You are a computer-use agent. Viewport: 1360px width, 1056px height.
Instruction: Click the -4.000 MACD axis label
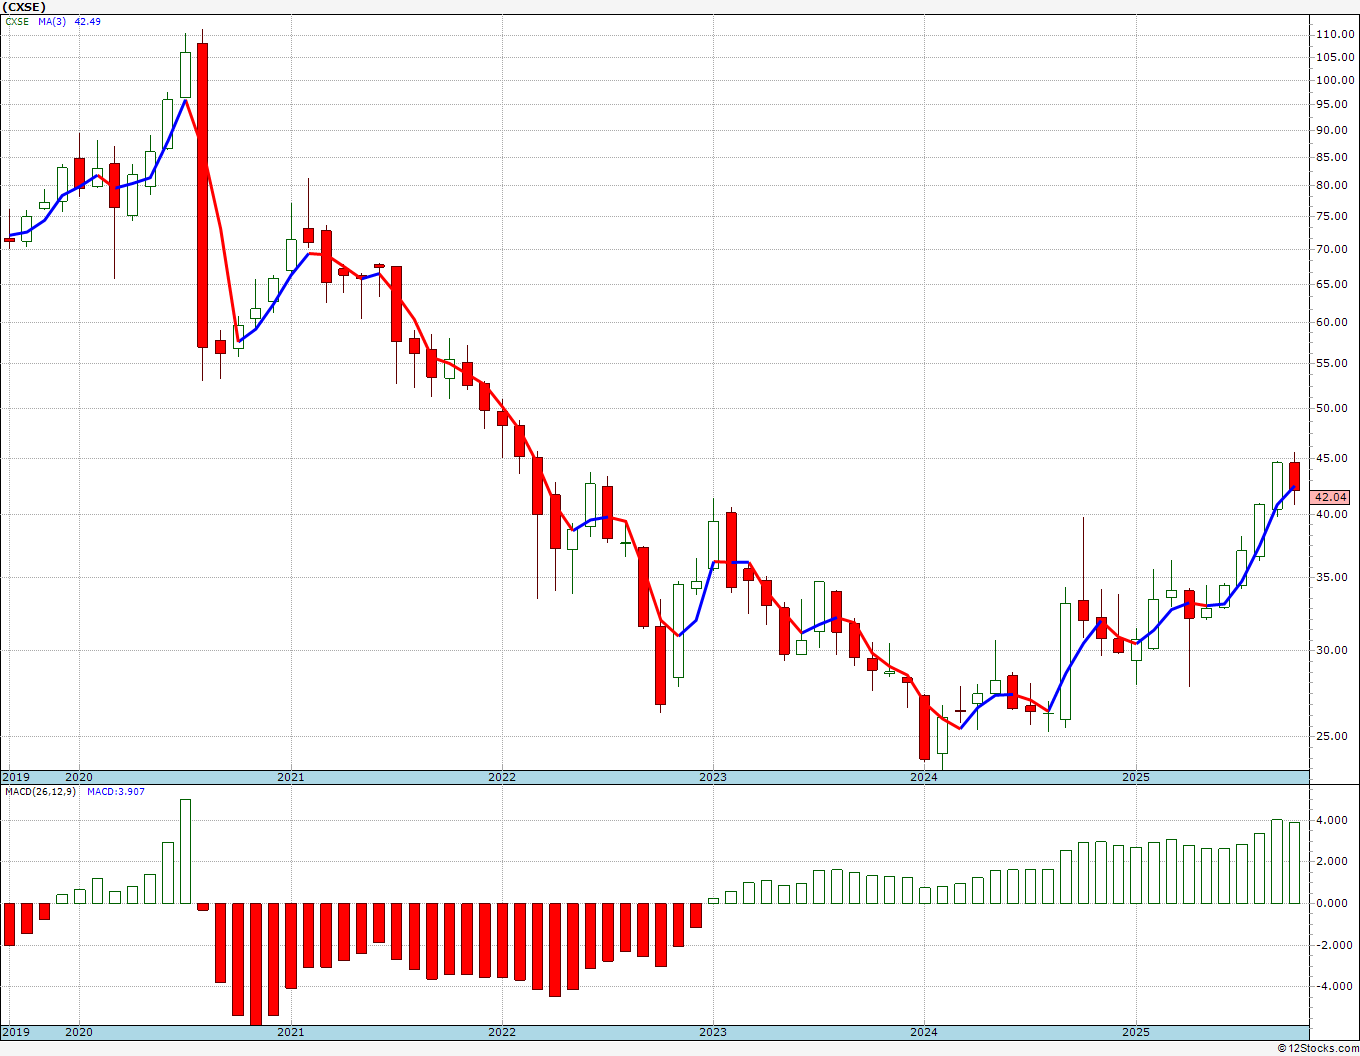click(x=1335, y=986)
